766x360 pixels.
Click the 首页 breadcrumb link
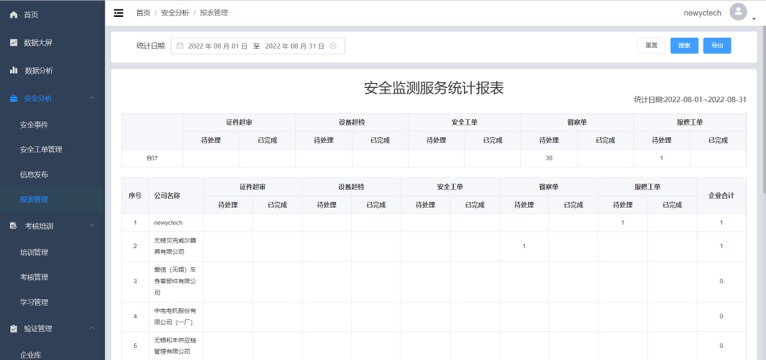[x=143, y=13]
